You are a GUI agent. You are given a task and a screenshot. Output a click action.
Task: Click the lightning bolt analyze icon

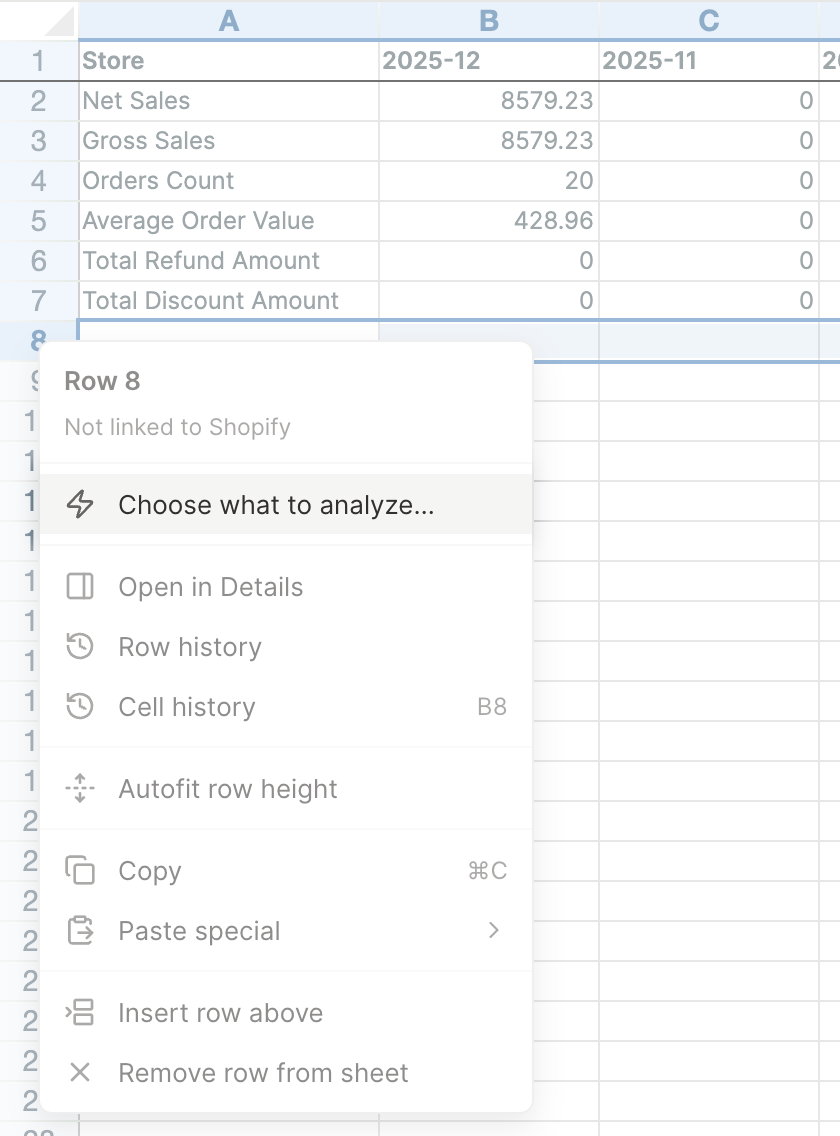(80, 504)
